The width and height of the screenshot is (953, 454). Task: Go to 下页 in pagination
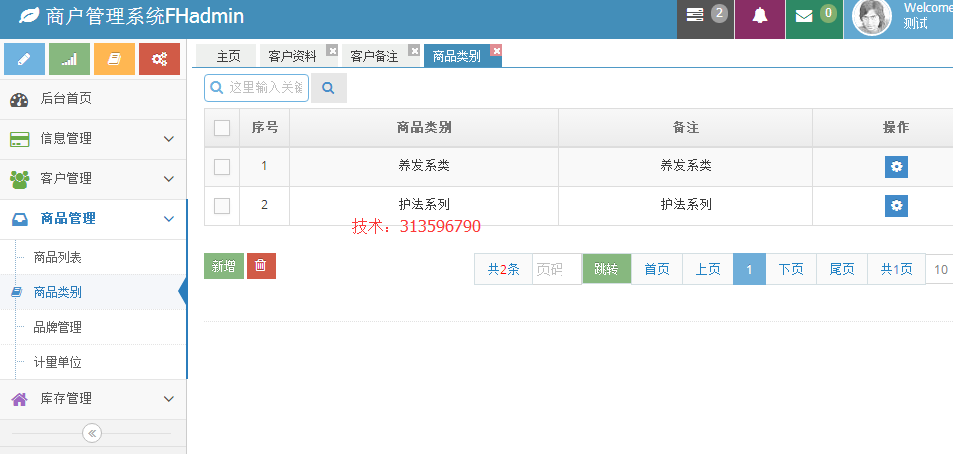click(x=791, y=269)
